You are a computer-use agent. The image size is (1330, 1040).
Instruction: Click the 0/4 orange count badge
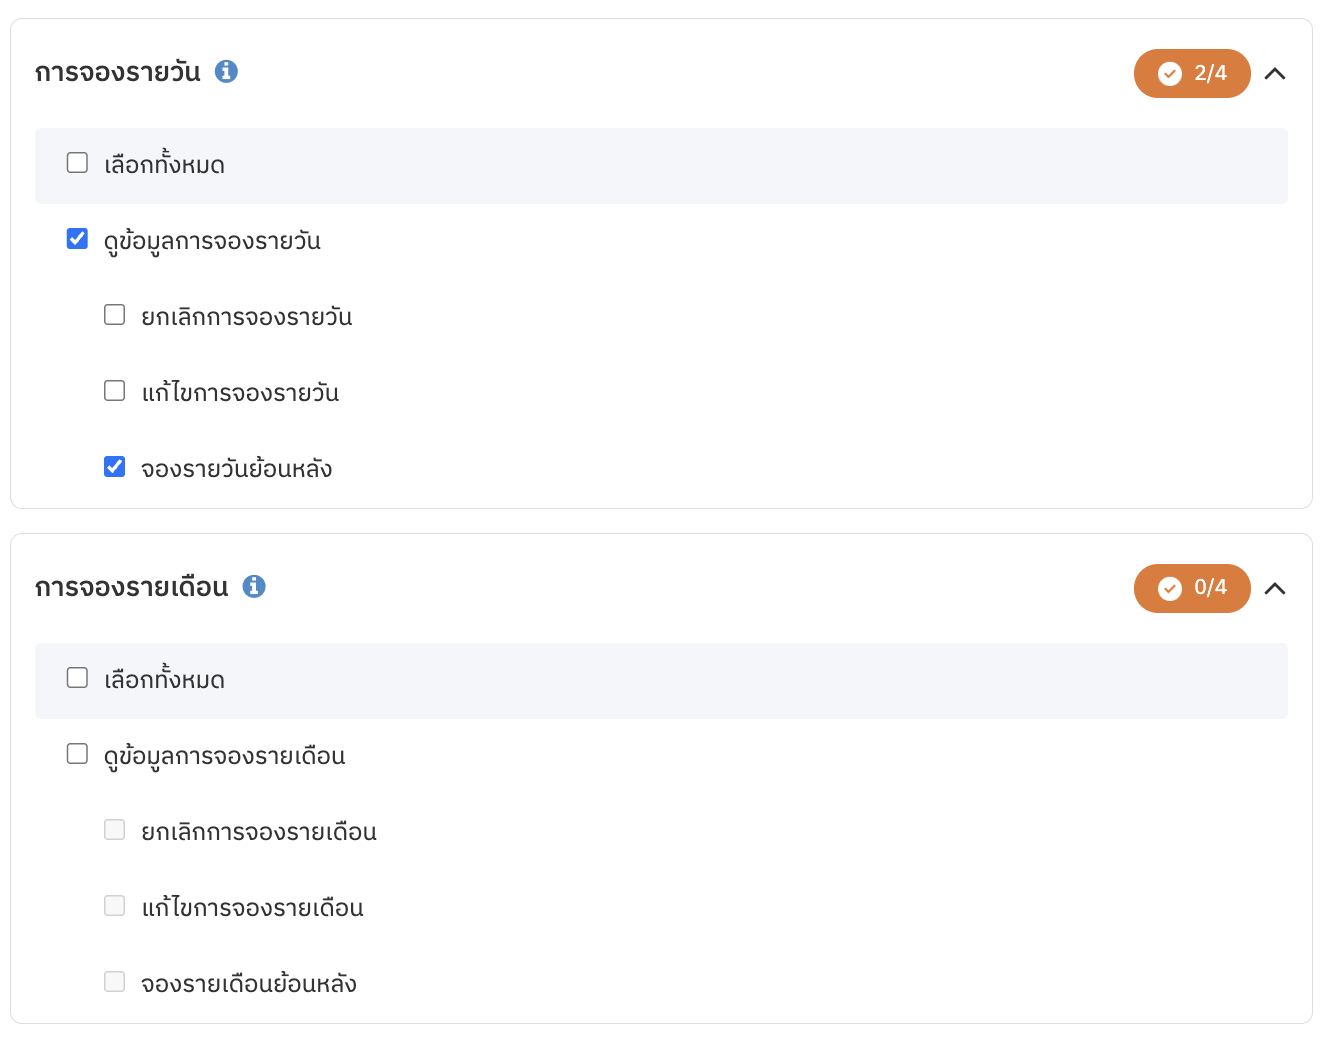1192,588
